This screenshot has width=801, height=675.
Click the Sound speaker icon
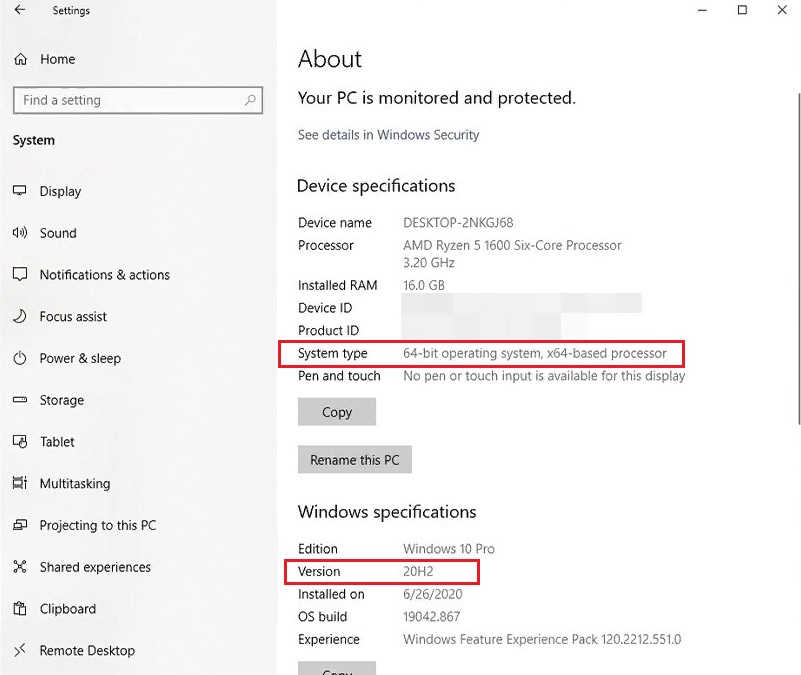[x=19, y=233]
